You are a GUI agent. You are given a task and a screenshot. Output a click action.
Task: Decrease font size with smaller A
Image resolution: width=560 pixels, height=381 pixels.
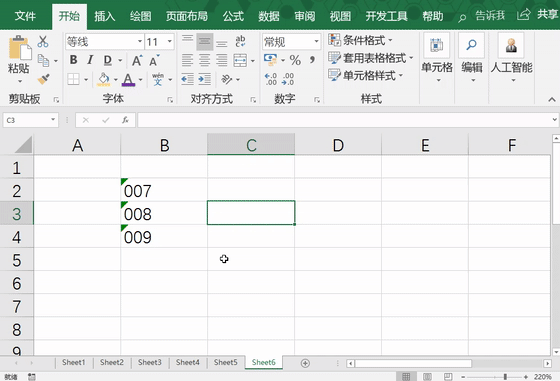click(x=154, y=61)
